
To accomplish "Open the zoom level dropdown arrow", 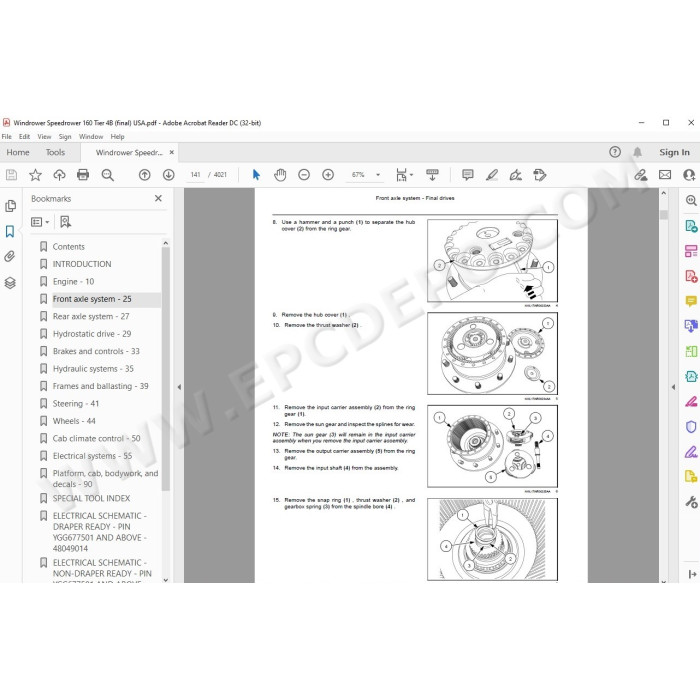I will coord(378,175).
